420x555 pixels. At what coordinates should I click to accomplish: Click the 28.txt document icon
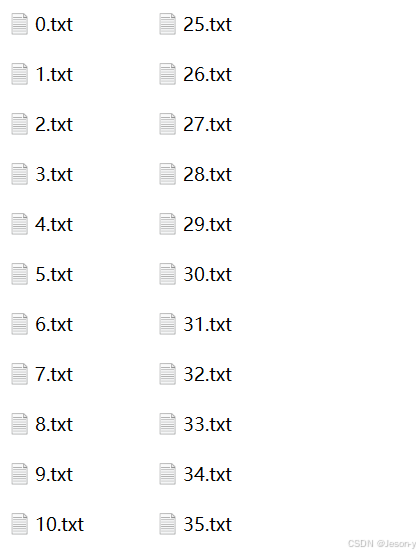[167, 174]
